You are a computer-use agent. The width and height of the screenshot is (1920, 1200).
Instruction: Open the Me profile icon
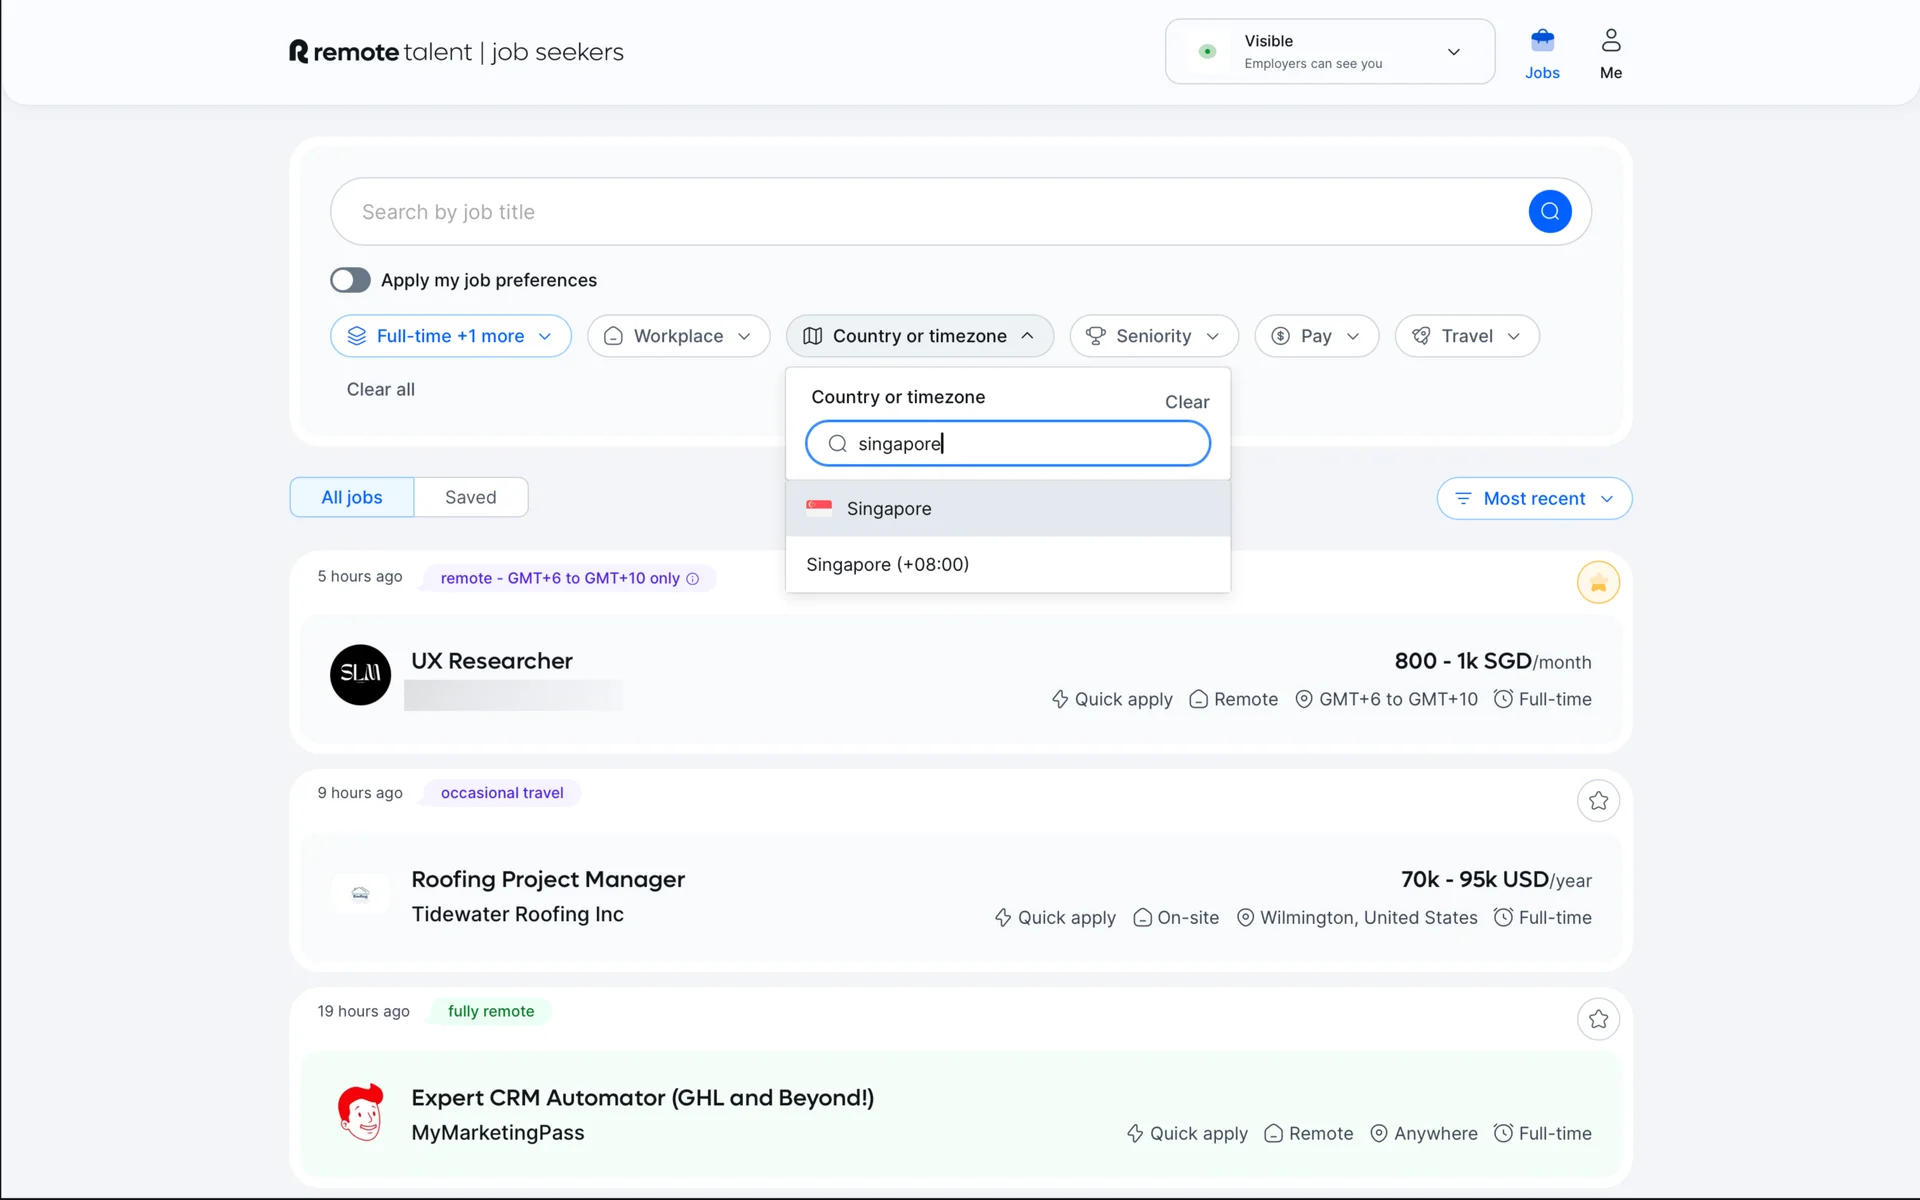pyautogui.click(x=1610, y=41)
